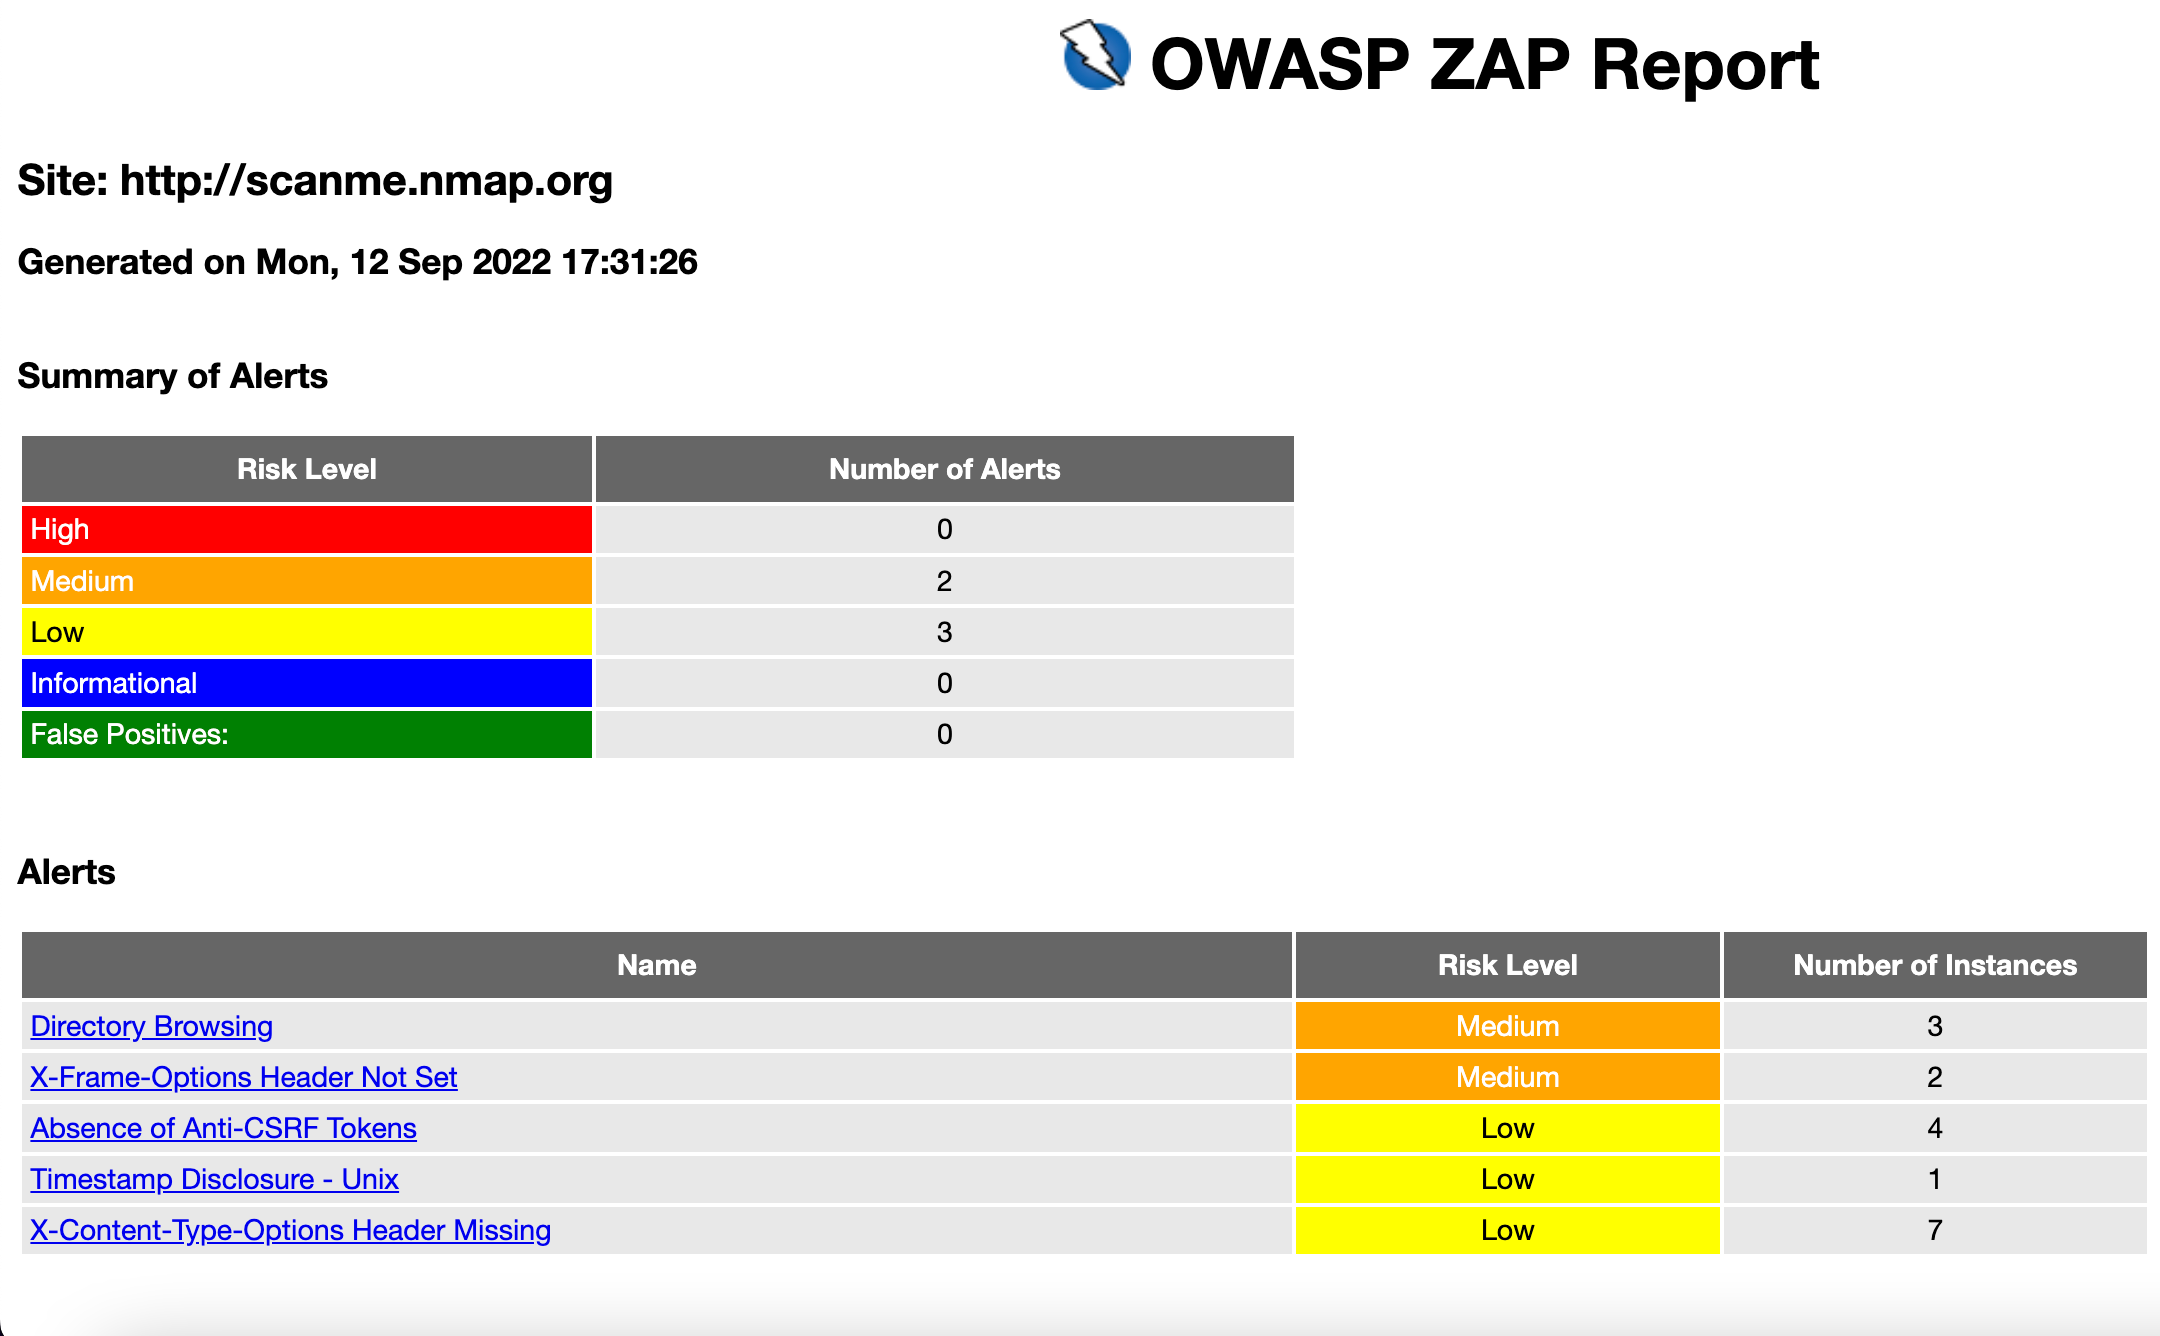Click instance count 1 for Timestamp Disclosure
The height and width of the screenshot is (1336, 2160).
(1934, 1179)
